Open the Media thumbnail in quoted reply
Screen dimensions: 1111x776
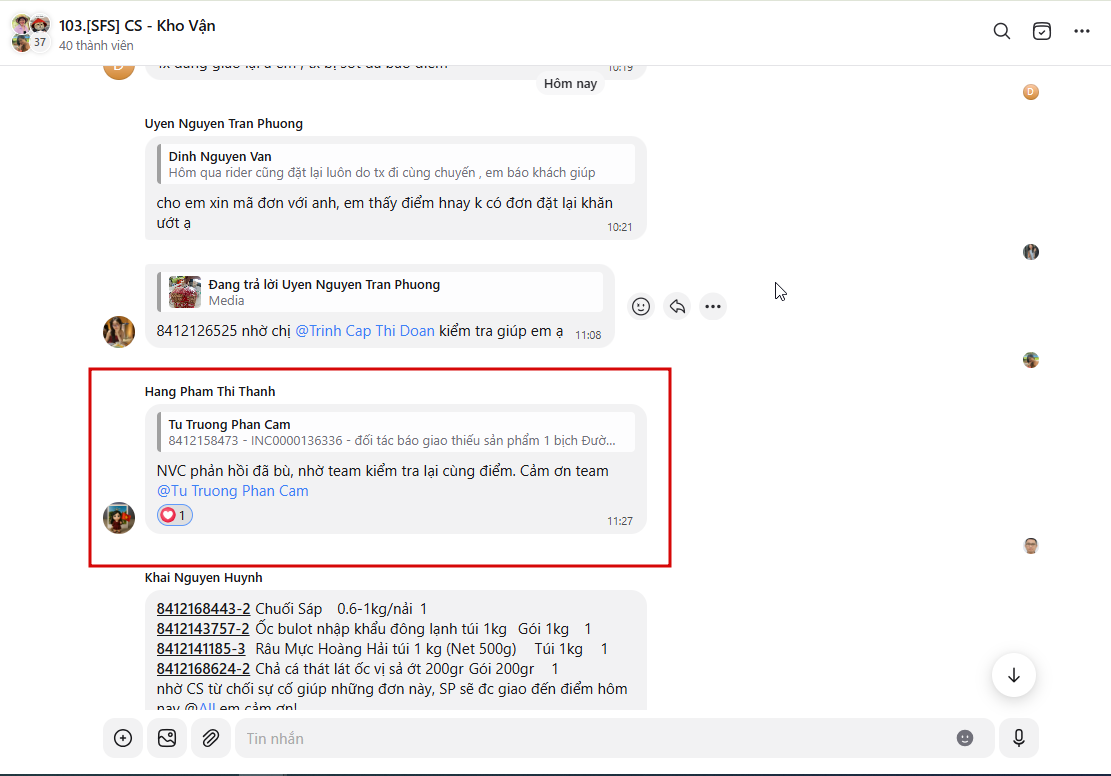[185, 292]
